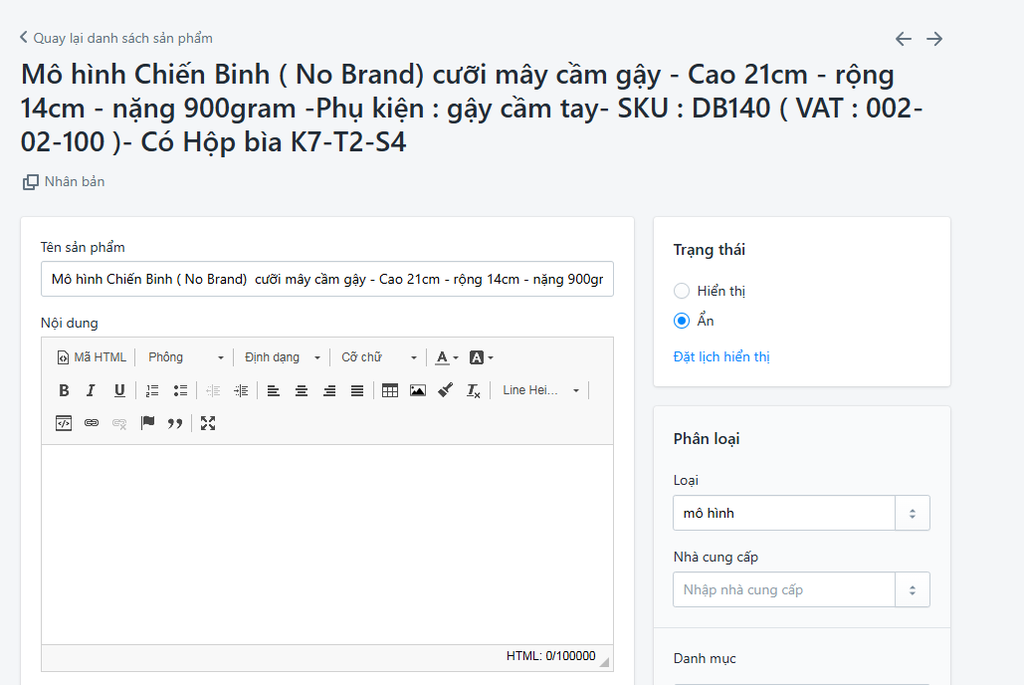Apply Italic formatting

point(91,390)
